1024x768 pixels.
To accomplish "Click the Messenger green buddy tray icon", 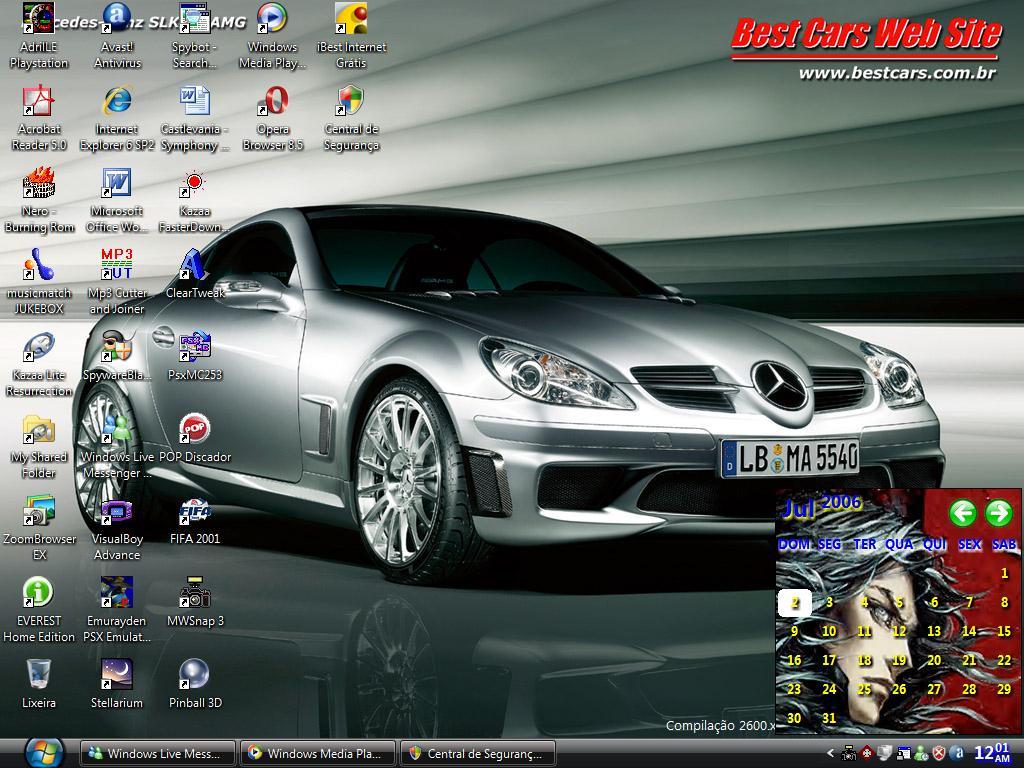I will tap(921, 753).
